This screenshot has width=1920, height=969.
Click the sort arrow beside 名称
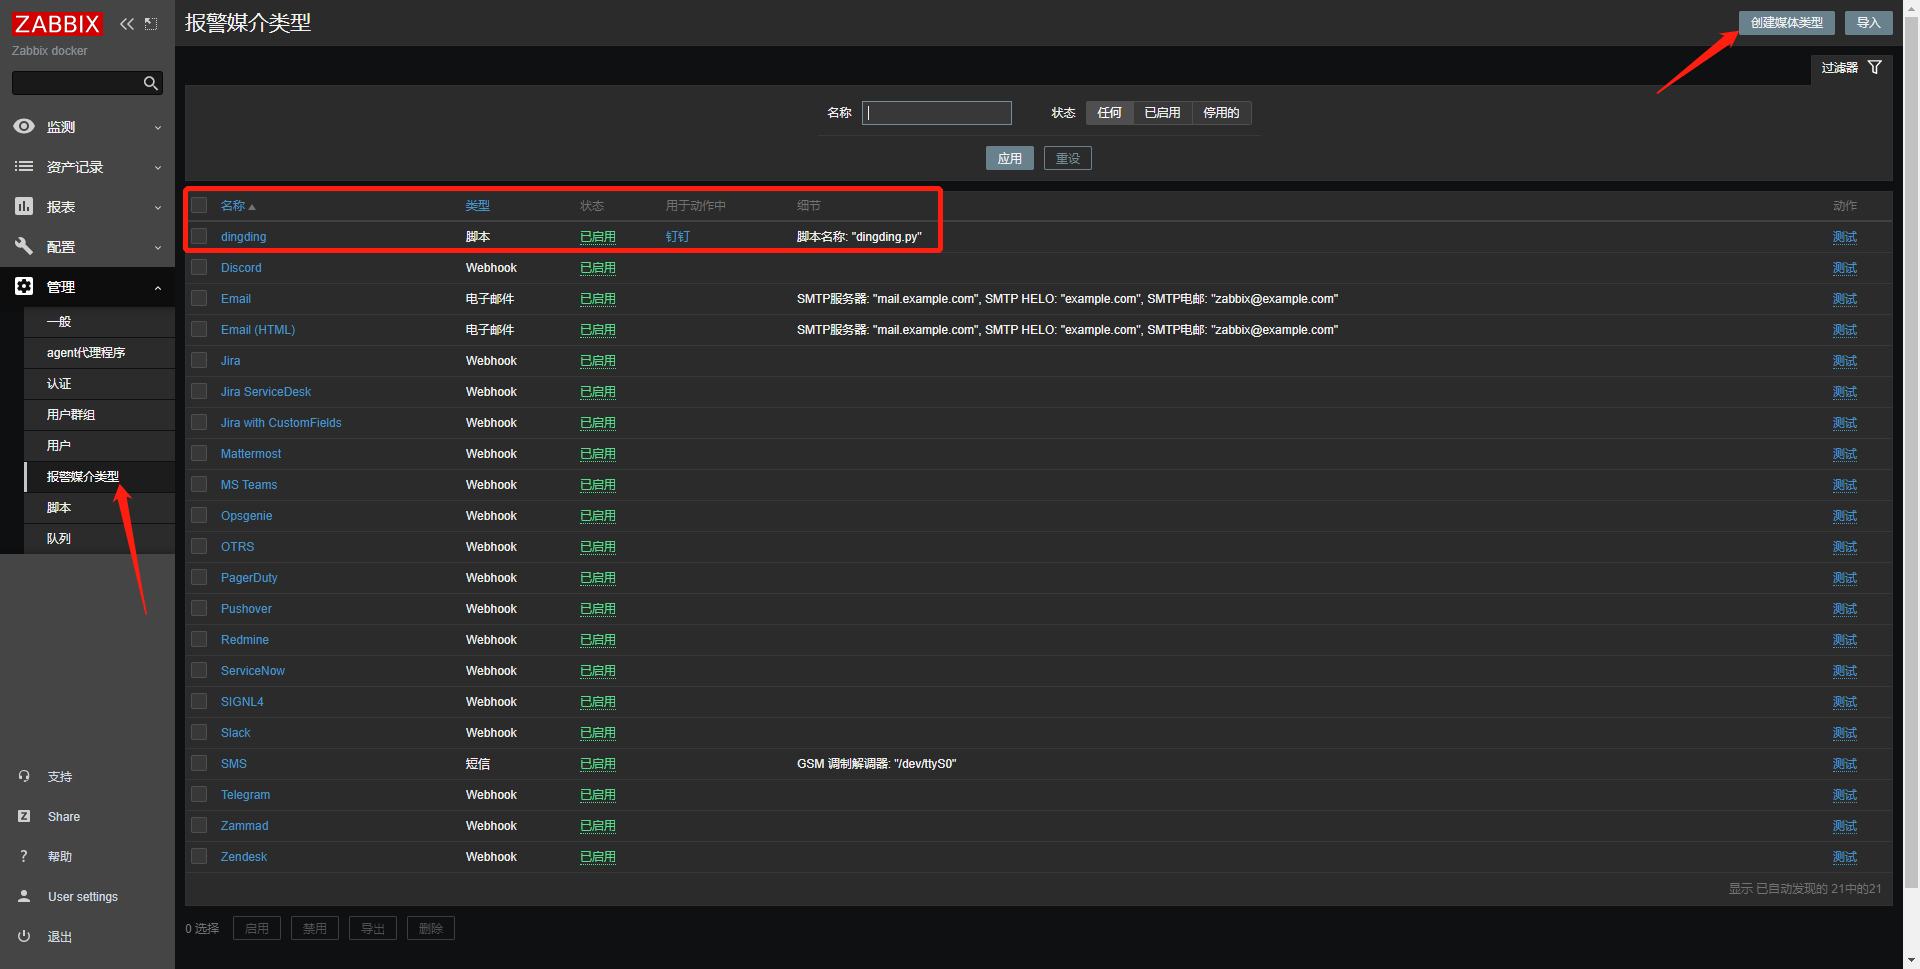click(x=252, y=207)
